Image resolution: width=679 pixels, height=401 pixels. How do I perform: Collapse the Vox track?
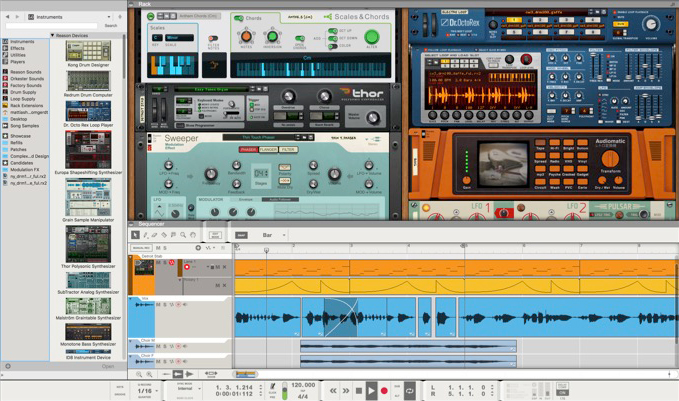click(131, 299)
